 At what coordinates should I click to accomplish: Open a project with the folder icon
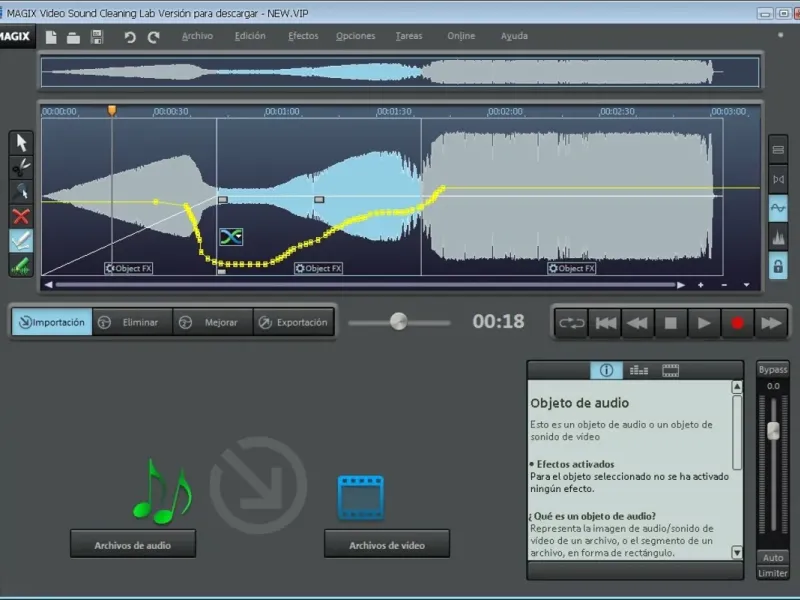[x=73, y=37]
